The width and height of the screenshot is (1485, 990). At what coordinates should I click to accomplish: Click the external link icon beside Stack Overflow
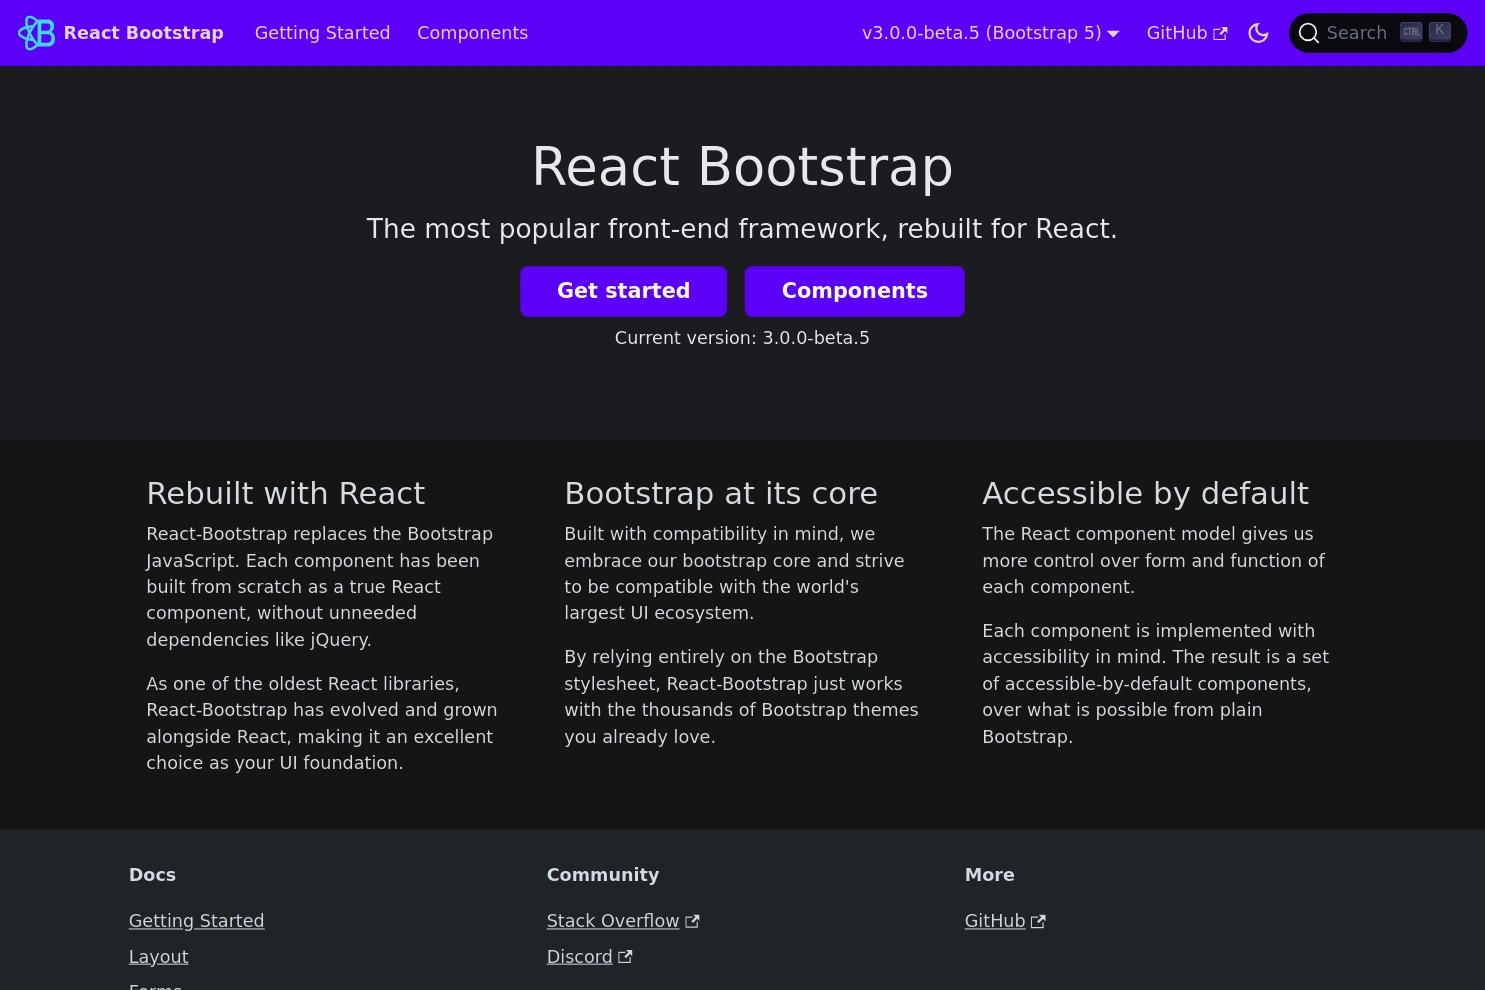pyautogui.click(x=692, y=922)
